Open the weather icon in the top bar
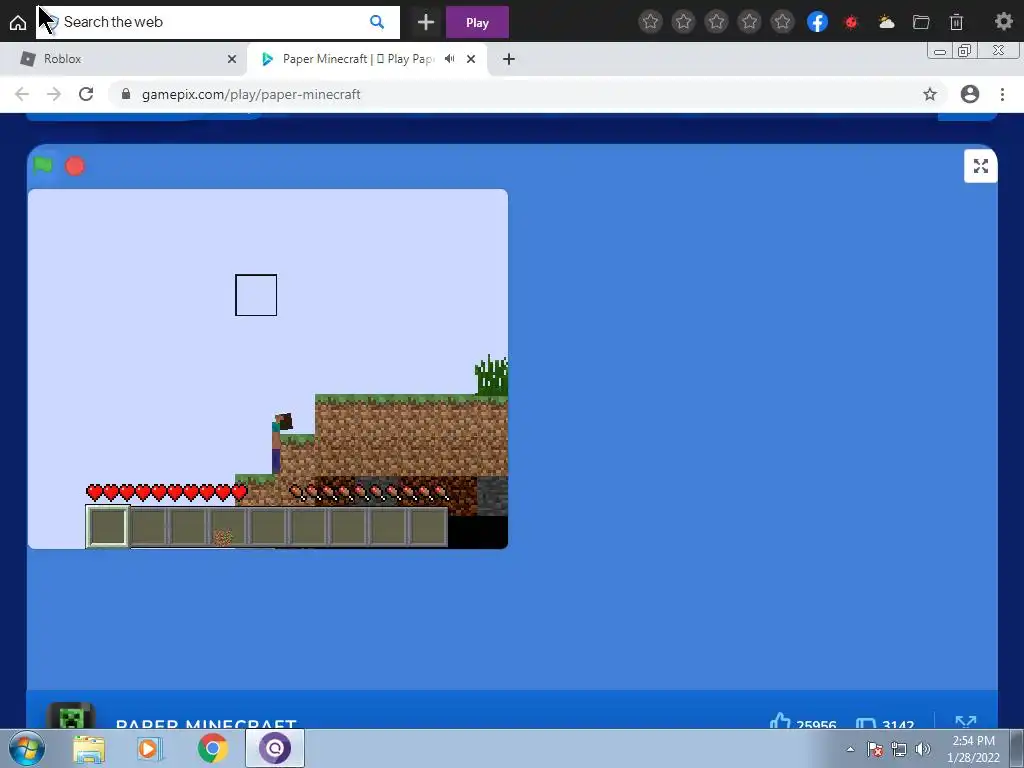The height and width of the screenshot is (768, 1024). 886,22
